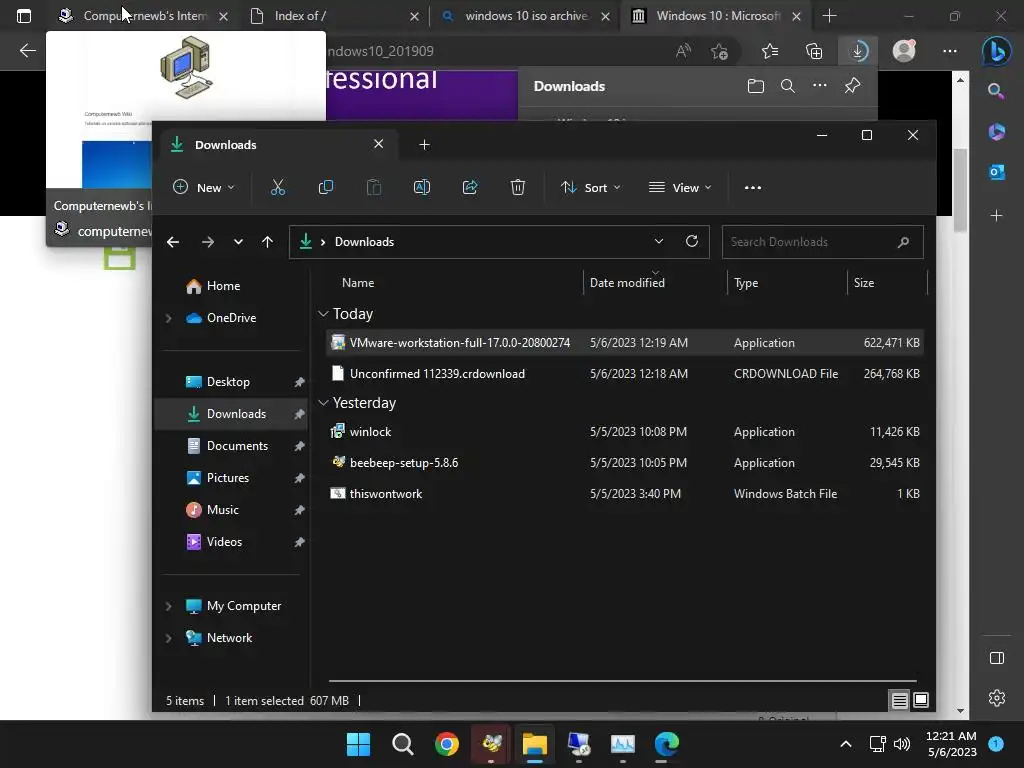The image size is (1024, 768).
Task: Click the Paste clipboard icon in Explorer toolbar
Action: point(374,187)
